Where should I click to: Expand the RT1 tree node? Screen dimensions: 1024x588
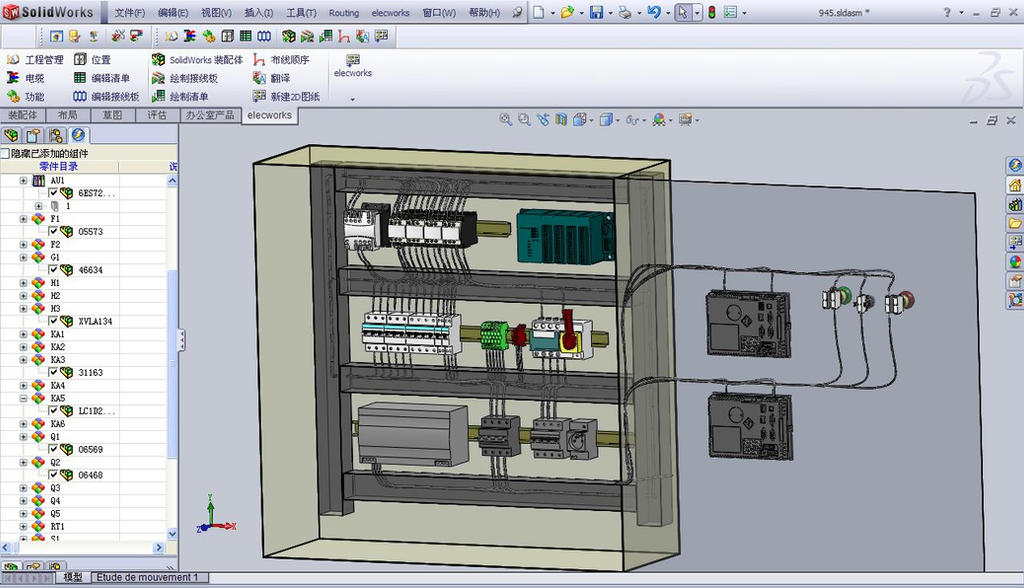[23, 527]
